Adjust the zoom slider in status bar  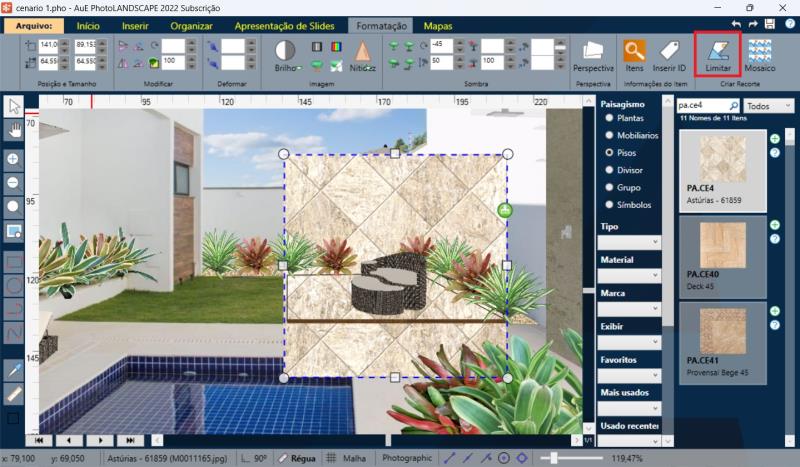tap(553, 458)
